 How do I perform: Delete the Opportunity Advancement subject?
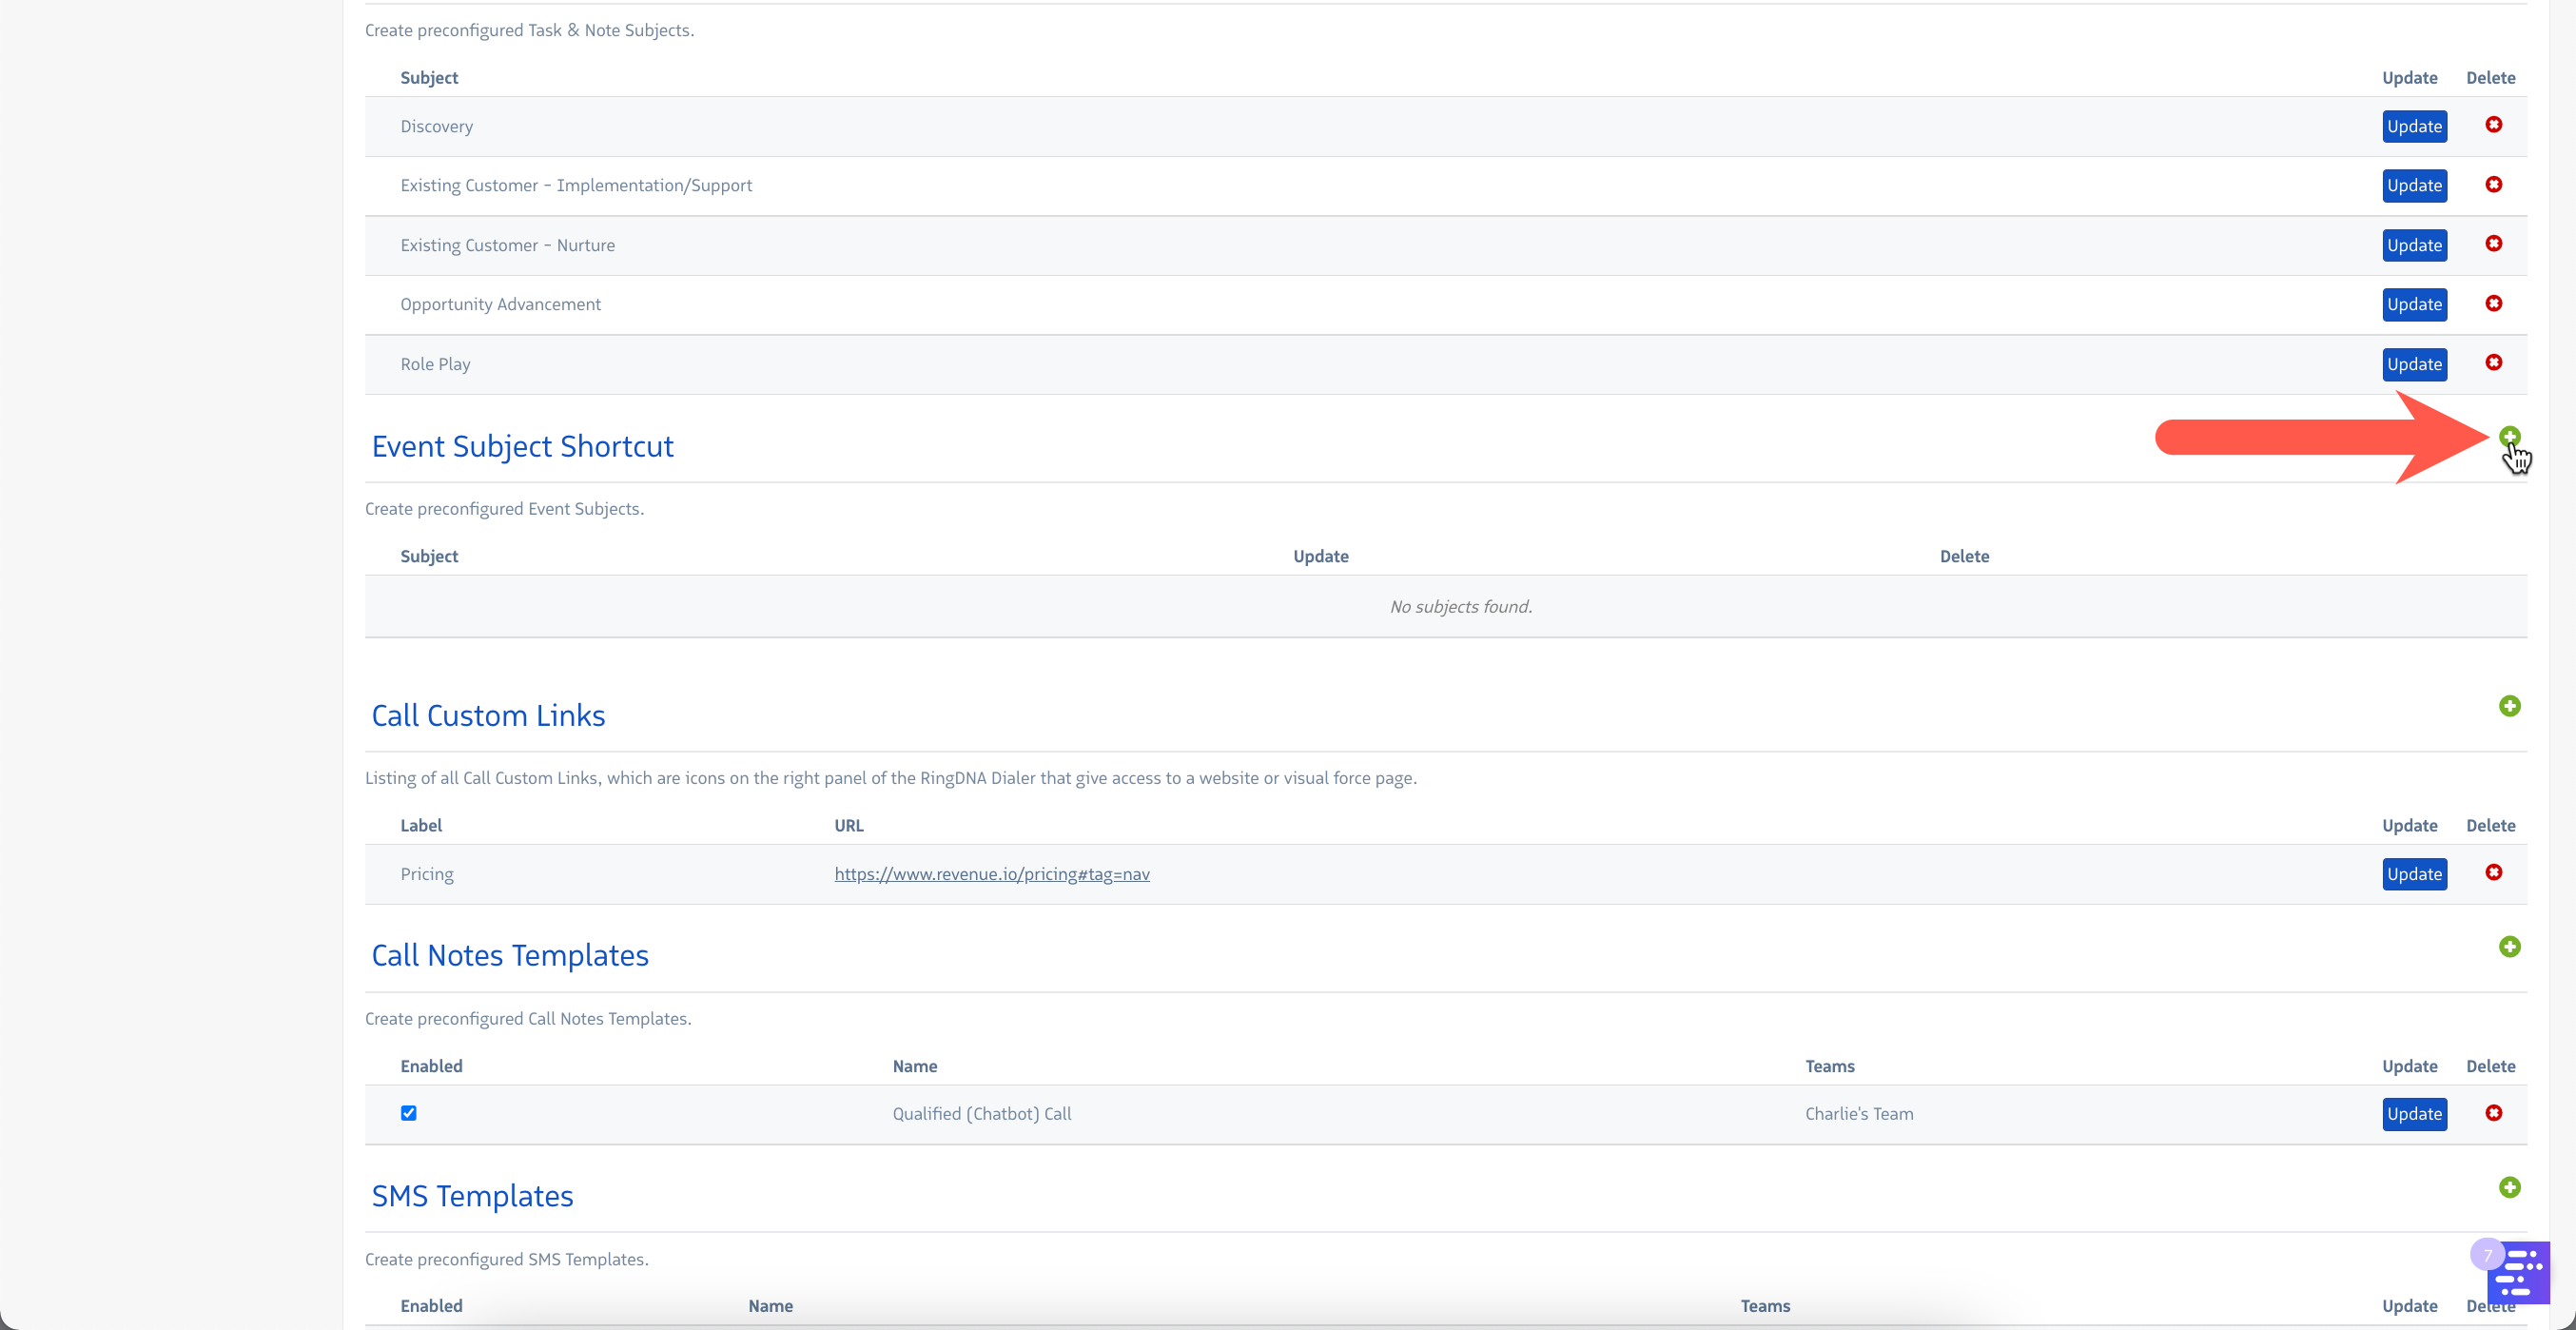2493,303
